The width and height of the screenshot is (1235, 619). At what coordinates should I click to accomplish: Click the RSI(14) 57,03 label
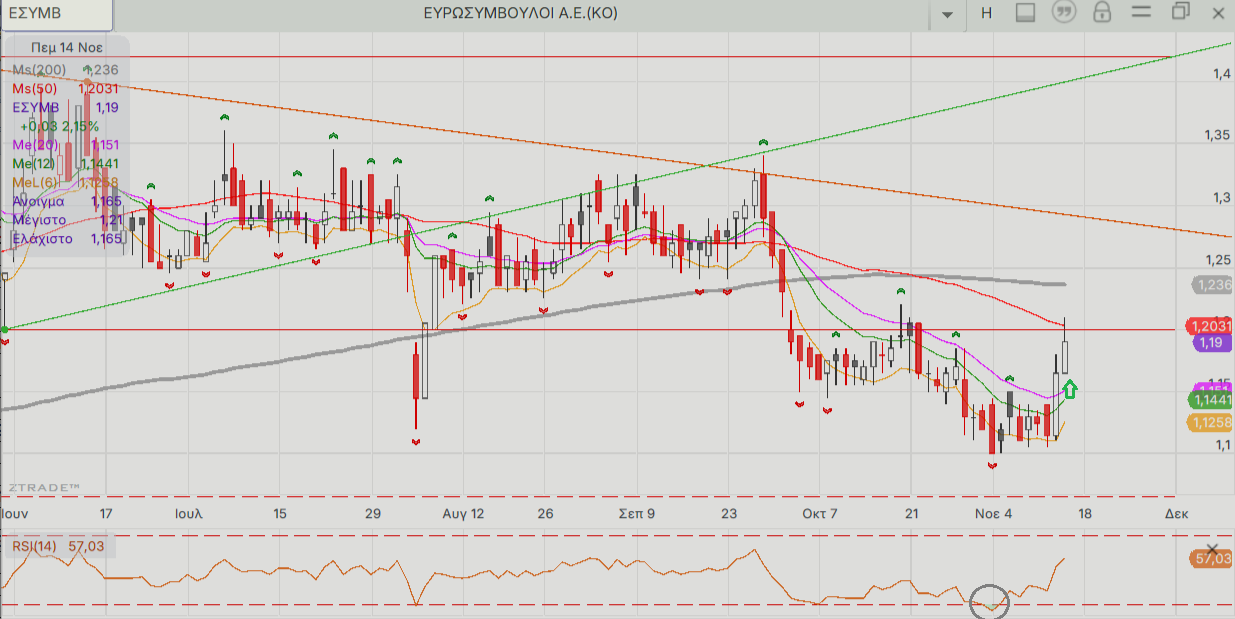point(59,546)
